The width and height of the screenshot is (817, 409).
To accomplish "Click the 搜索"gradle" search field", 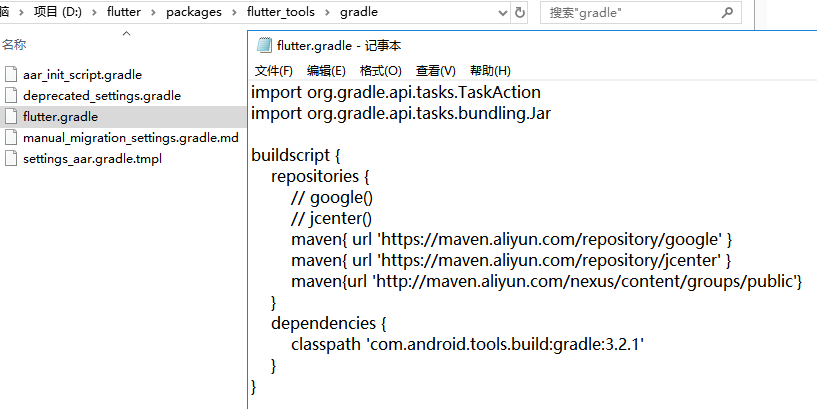I will tap(640, 13).
